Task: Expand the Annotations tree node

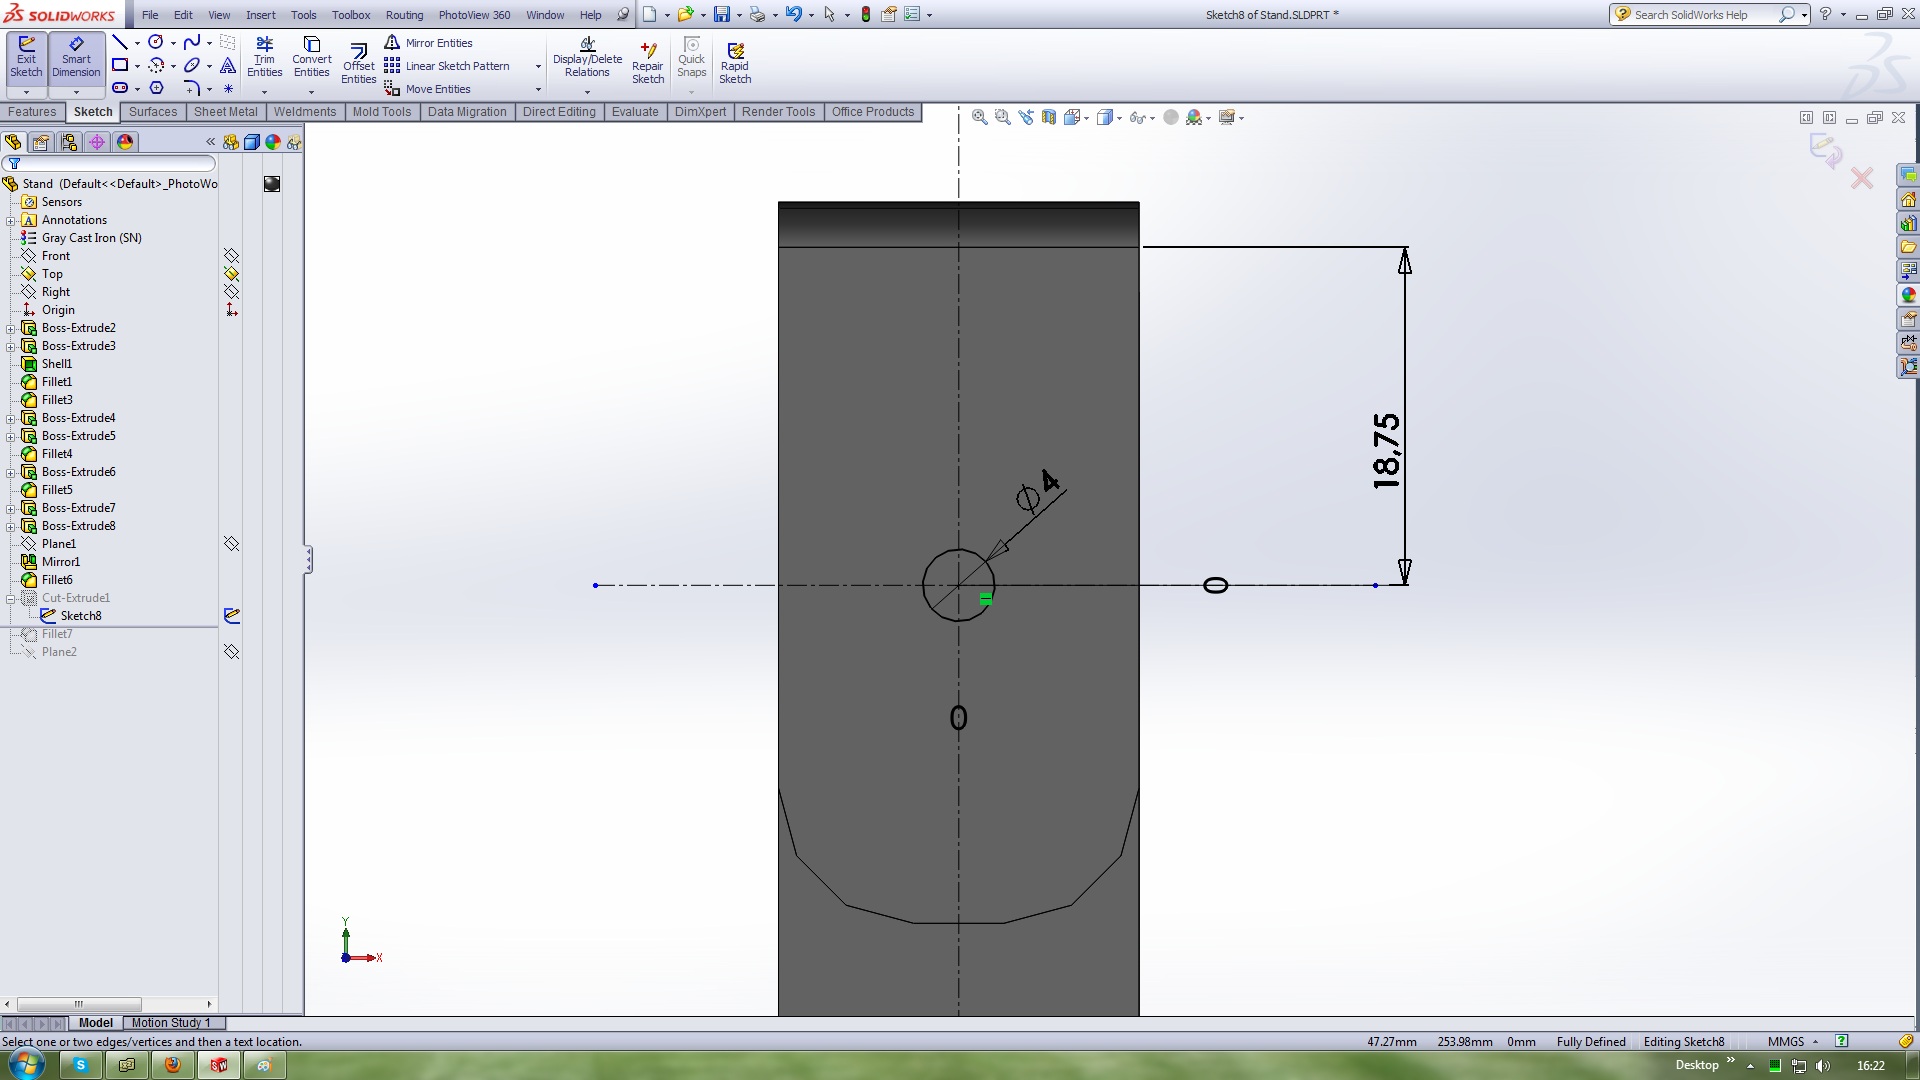Action: click(x=11, y=220)
